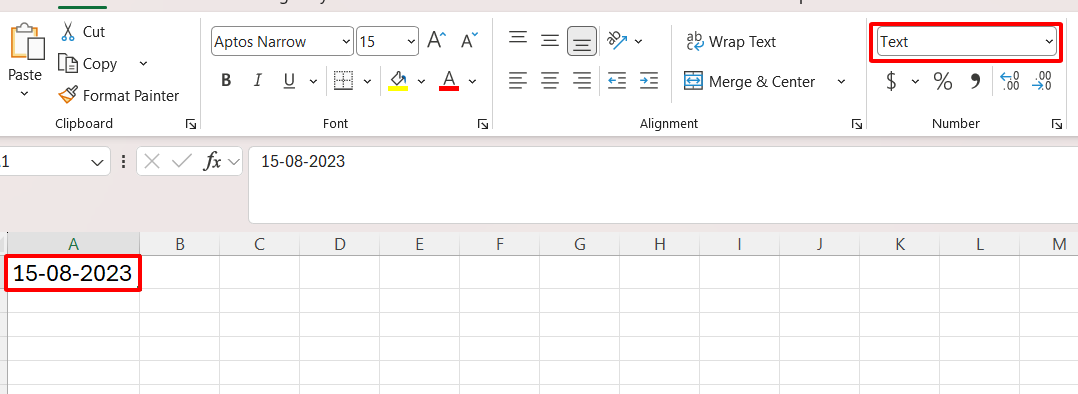This screenshot has height=394, width=1078.
Task: Apply cell Borders icon
Action: click(343, 80)
